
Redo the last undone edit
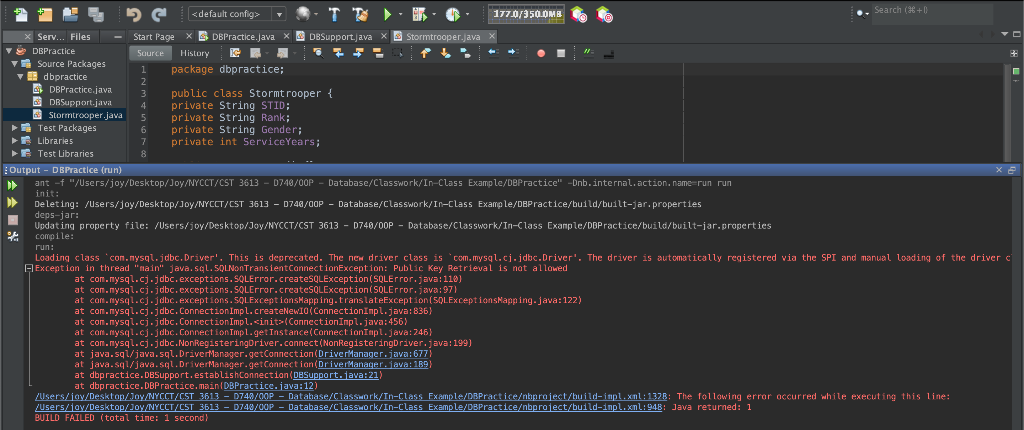click(x=159, y=14)
